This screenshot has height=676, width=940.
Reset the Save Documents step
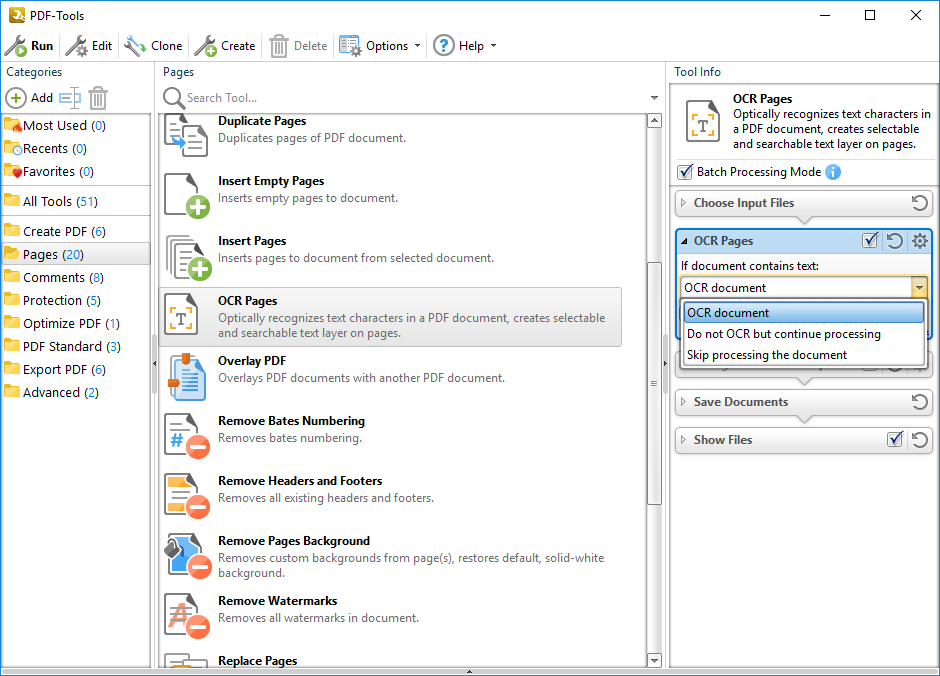pyautogui.click(x=919, y=402)
